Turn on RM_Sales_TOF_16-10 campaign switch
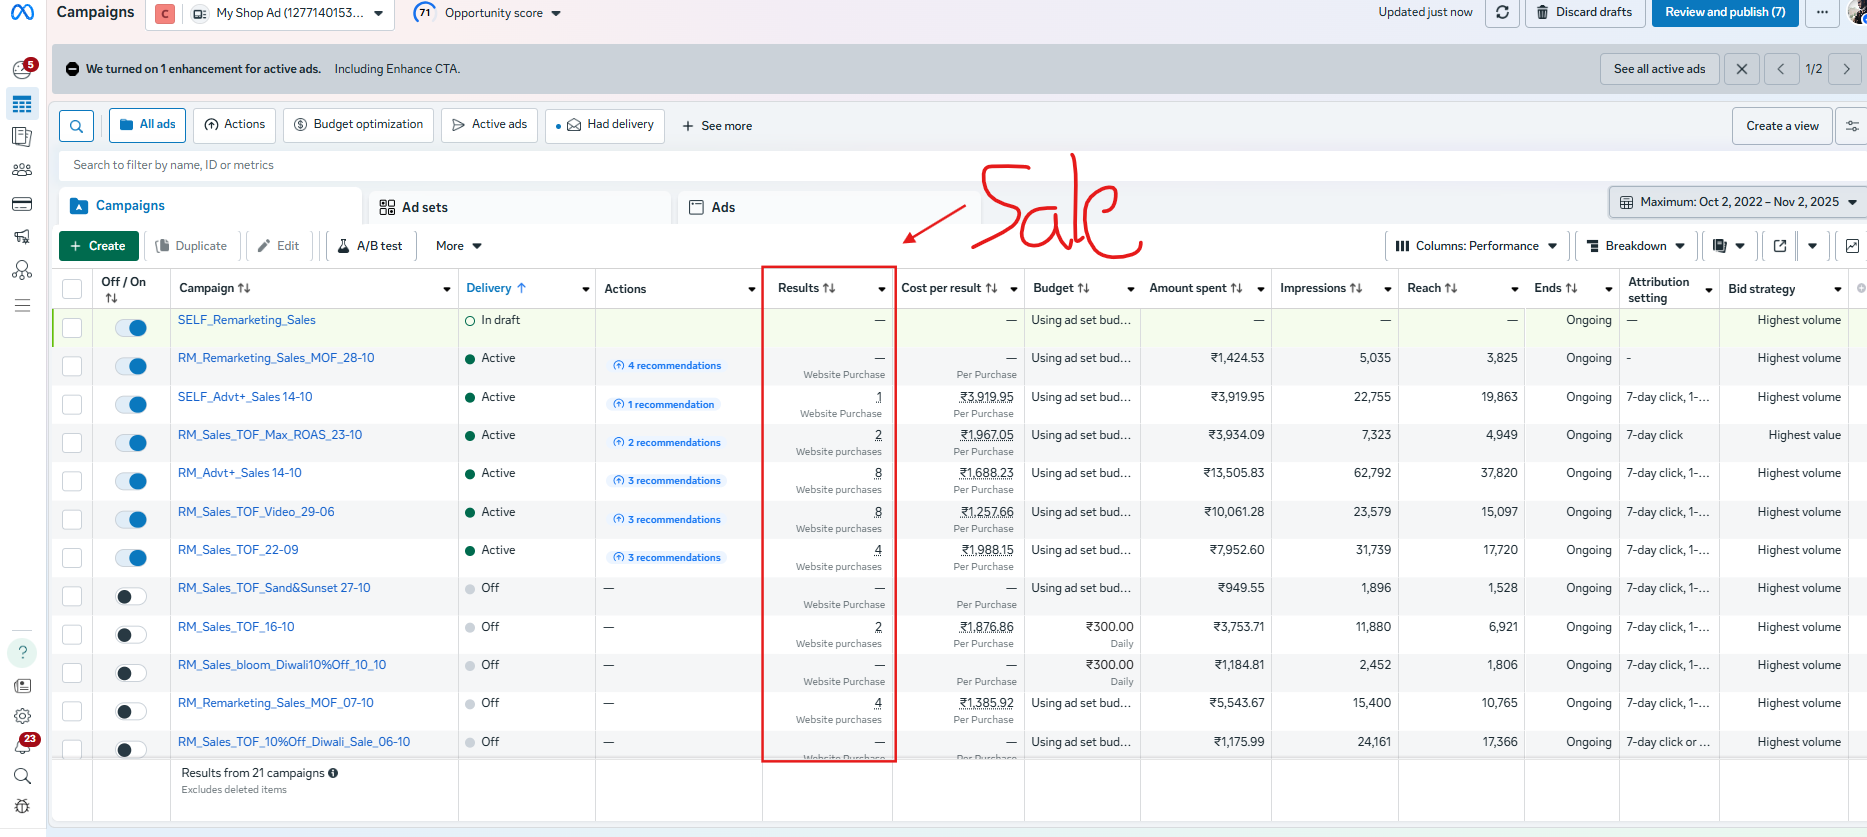This screenshot has width=1867, height=837. coord(131,635)
